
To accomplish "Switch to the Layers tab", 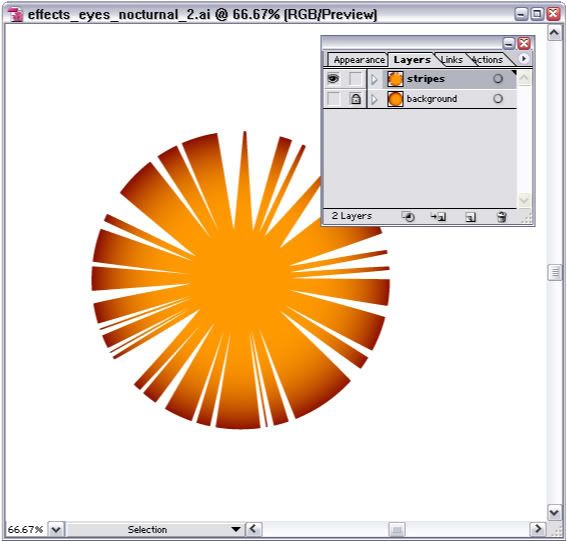I will click(412, 60).
